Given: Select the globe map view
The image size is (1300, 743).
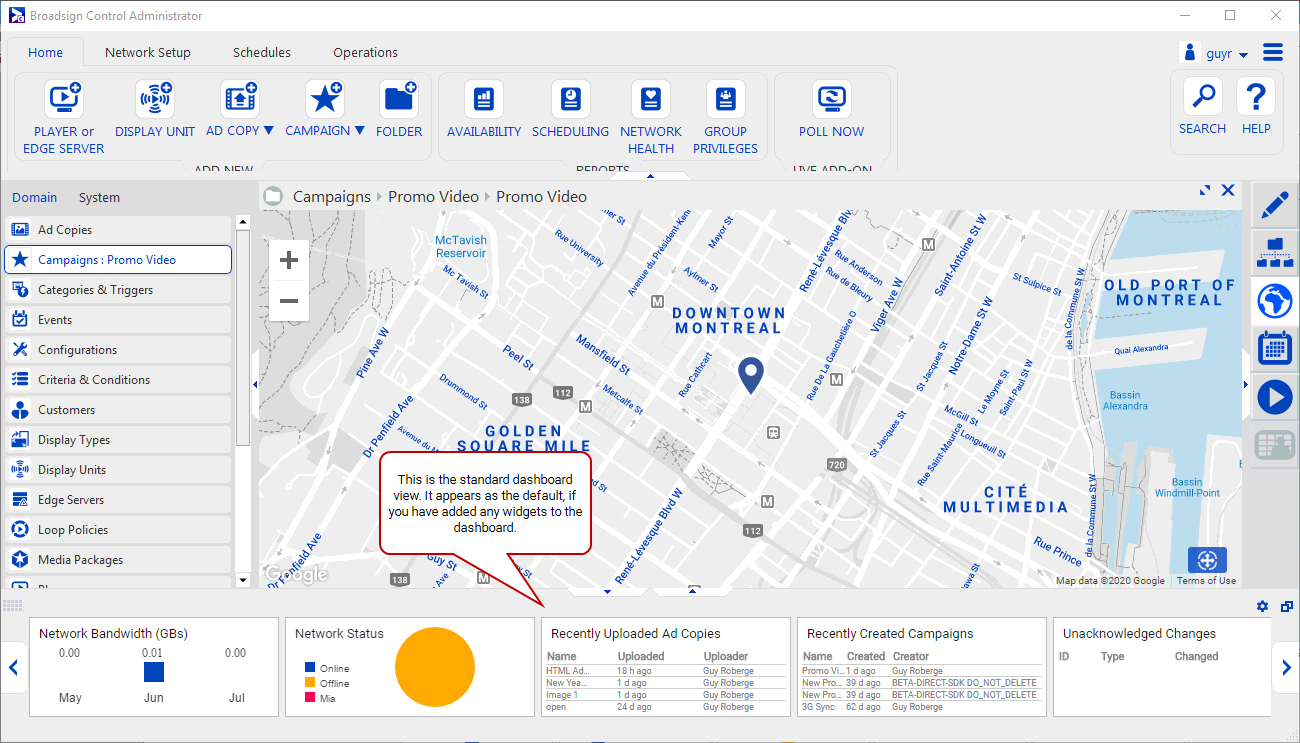Looking at the screenshot, I should point(1274,300).
